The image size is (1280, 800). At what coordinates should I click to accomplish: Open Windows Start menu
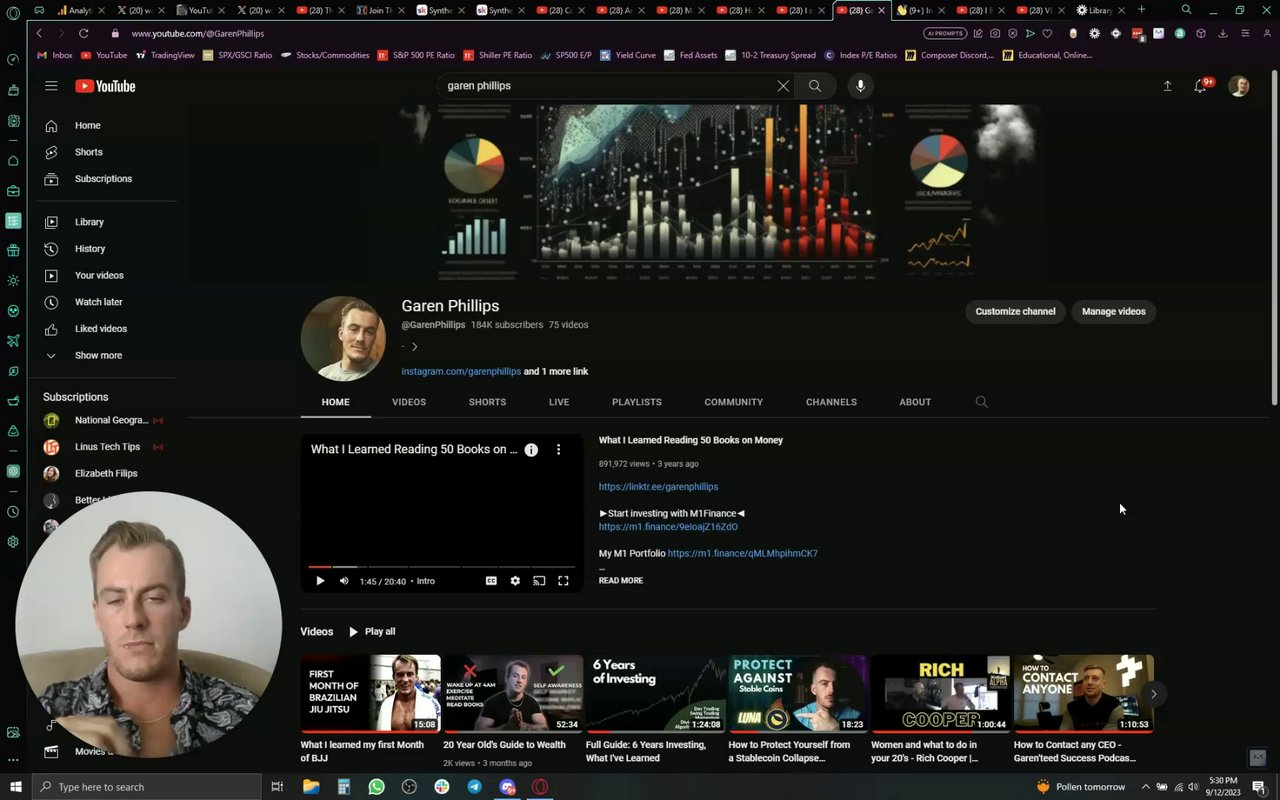pyautogui.click(x=15, y=787)
